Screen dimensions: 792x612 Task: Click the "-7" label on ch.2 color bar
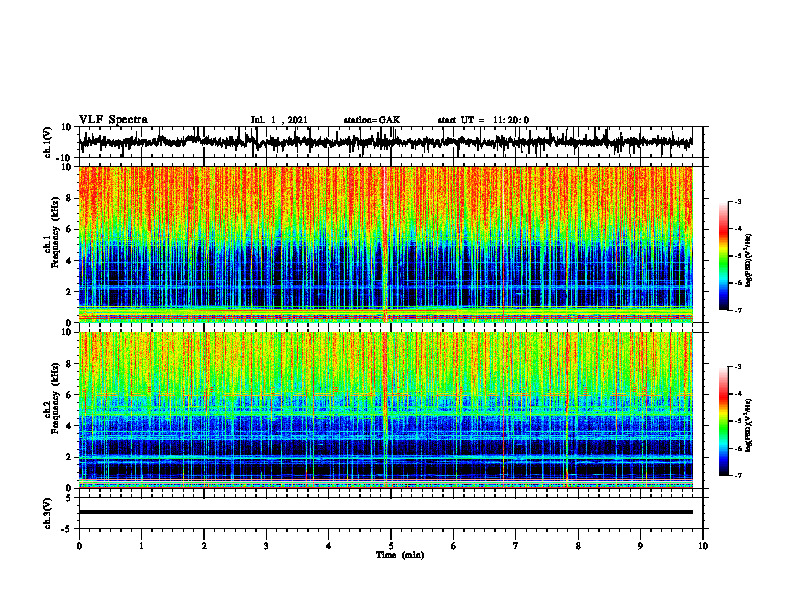[737, 475]
